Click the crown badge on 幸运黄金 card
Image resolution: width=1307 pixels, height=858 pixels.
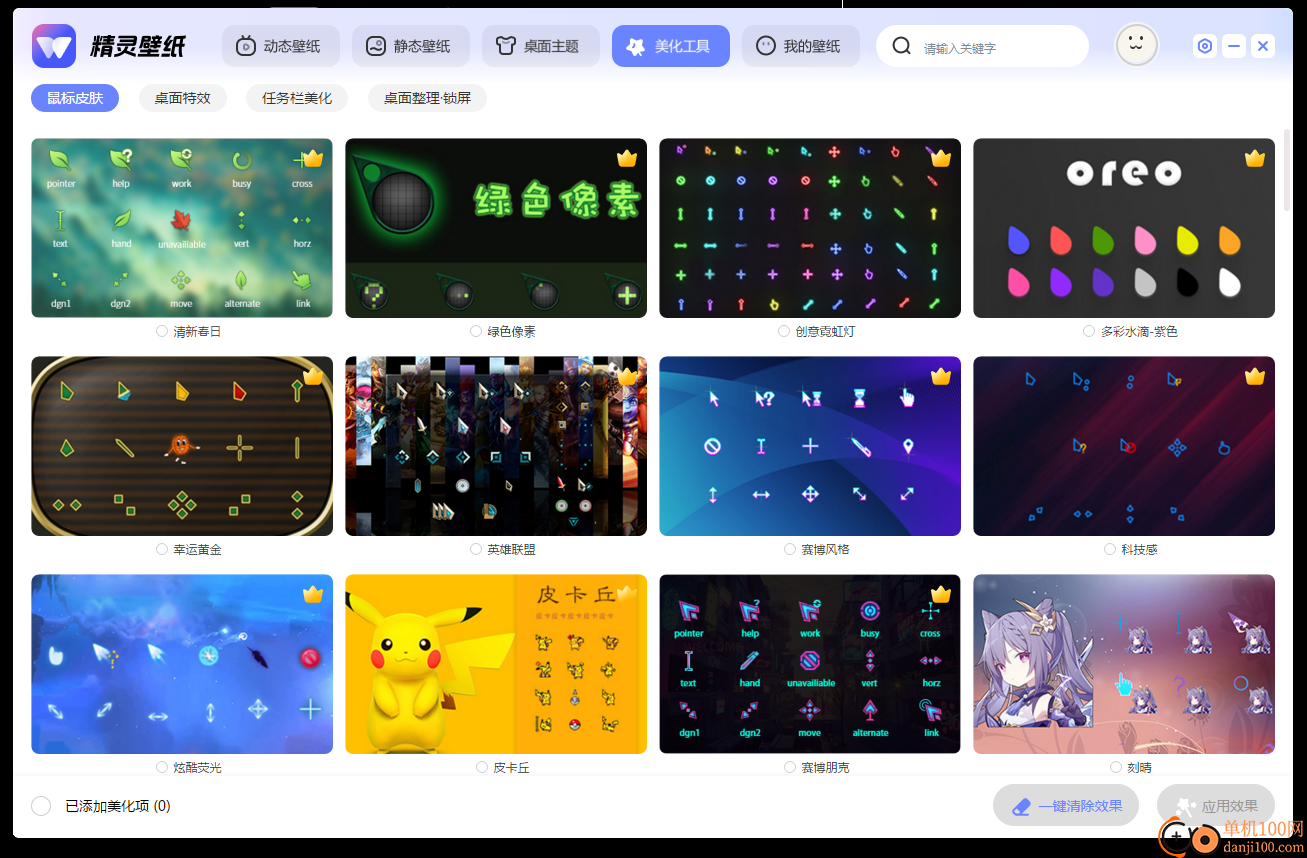pyautogui.click(x=313, y=376)
